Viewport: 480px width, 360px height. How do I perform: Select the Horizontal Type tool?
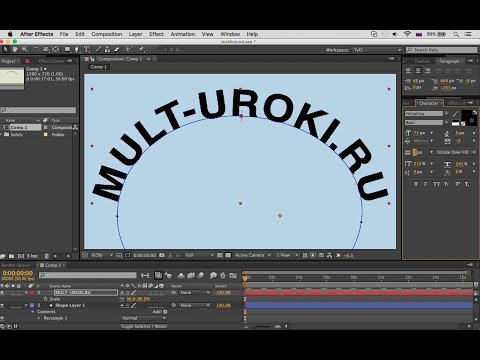coord(87,49)
